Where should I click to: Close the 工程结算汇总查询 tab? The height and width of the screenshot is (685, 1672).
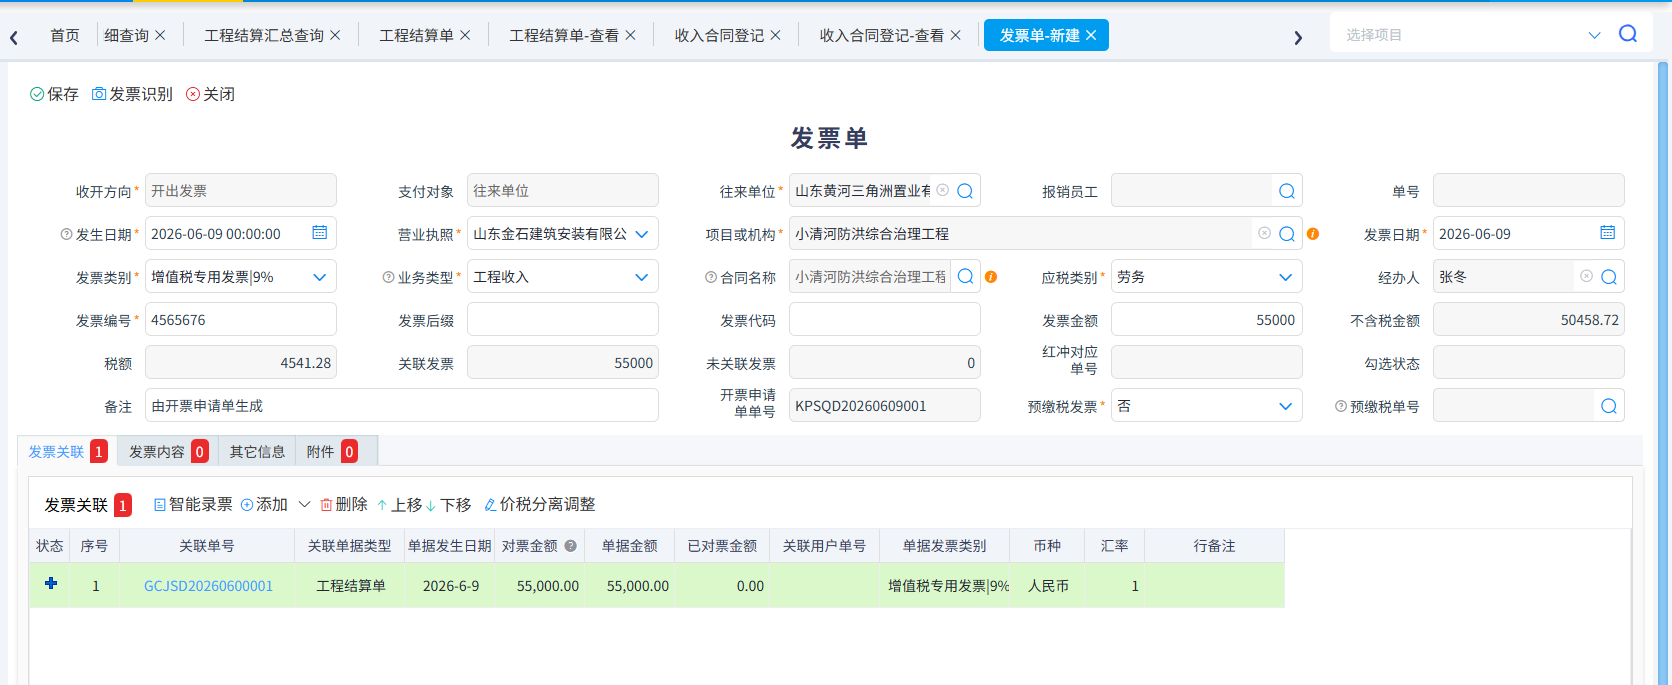(x=335, y=35)
